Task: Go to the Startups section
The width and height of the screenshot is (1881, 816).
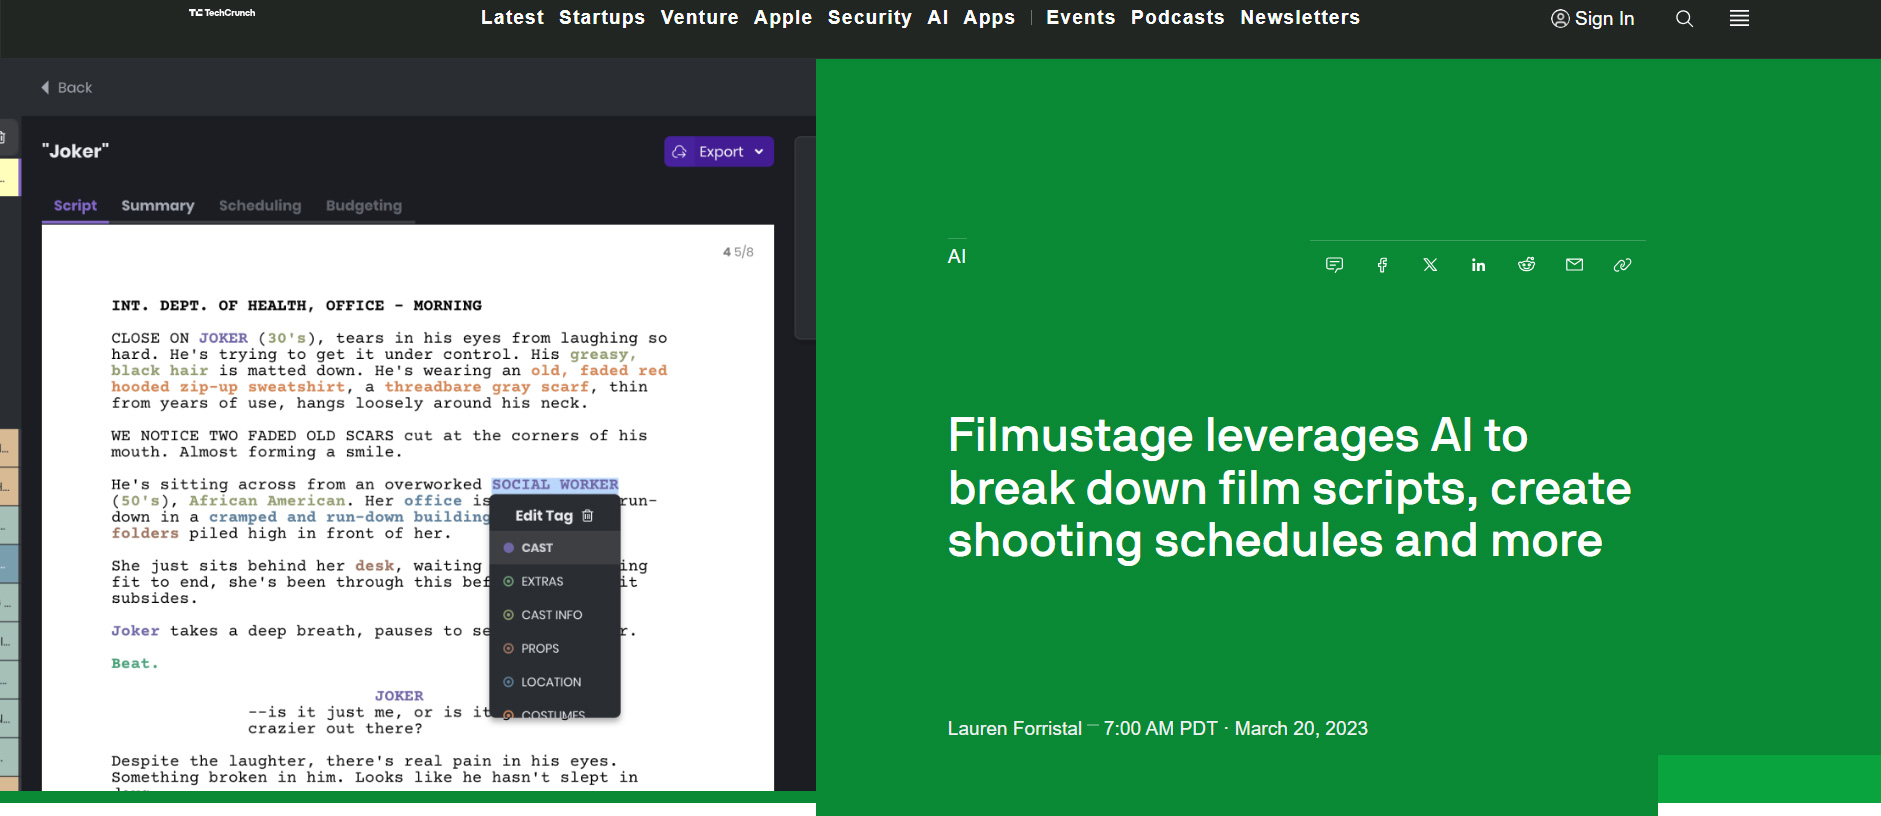Action: (x=602, y=18)
